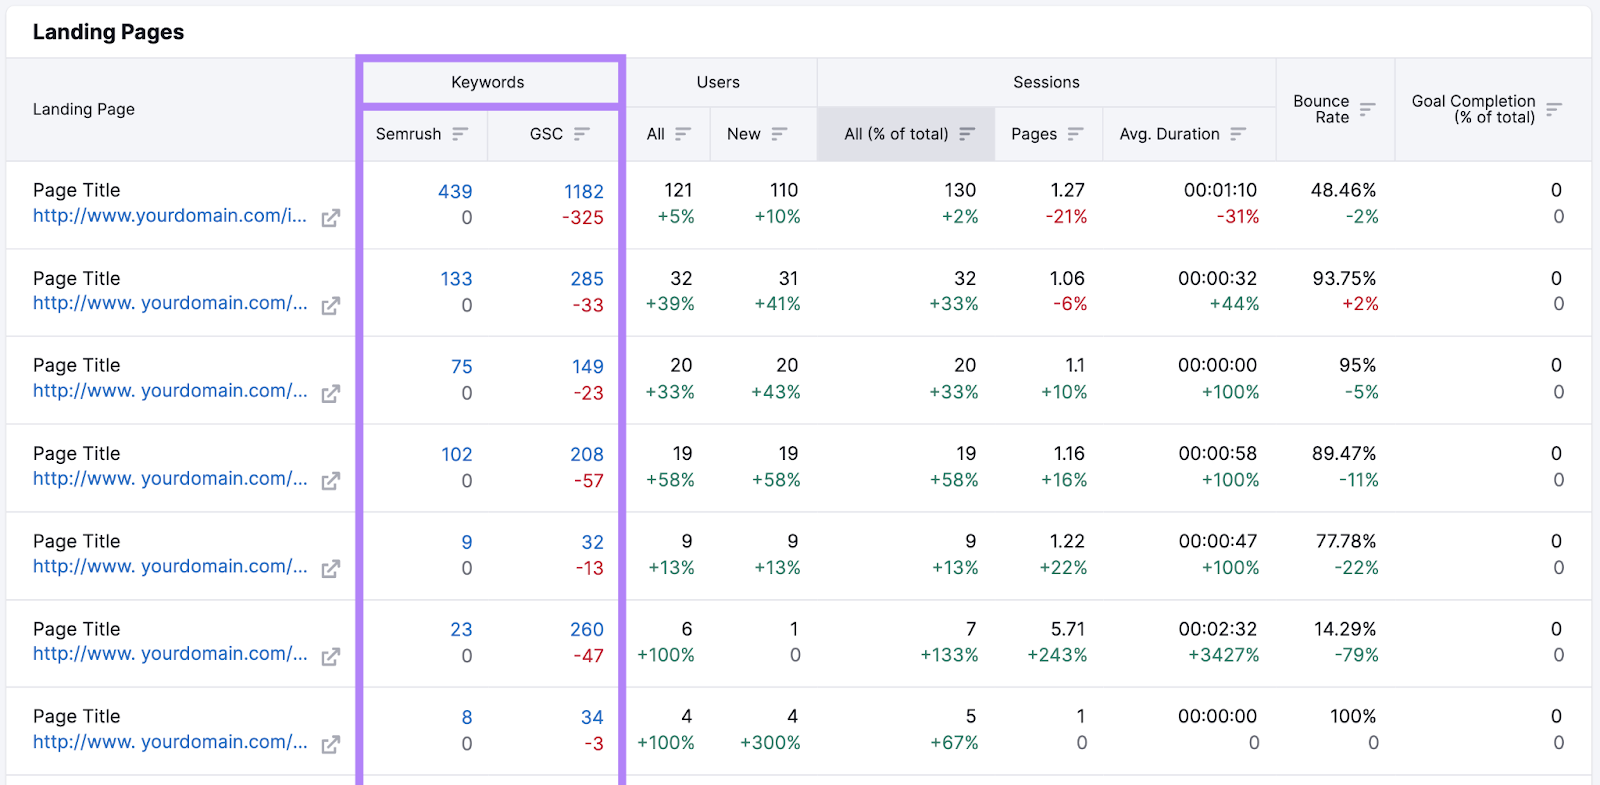Click Semrush keyword count 23
Viewport: 1600px width, 785px height.
pos(461,630)
